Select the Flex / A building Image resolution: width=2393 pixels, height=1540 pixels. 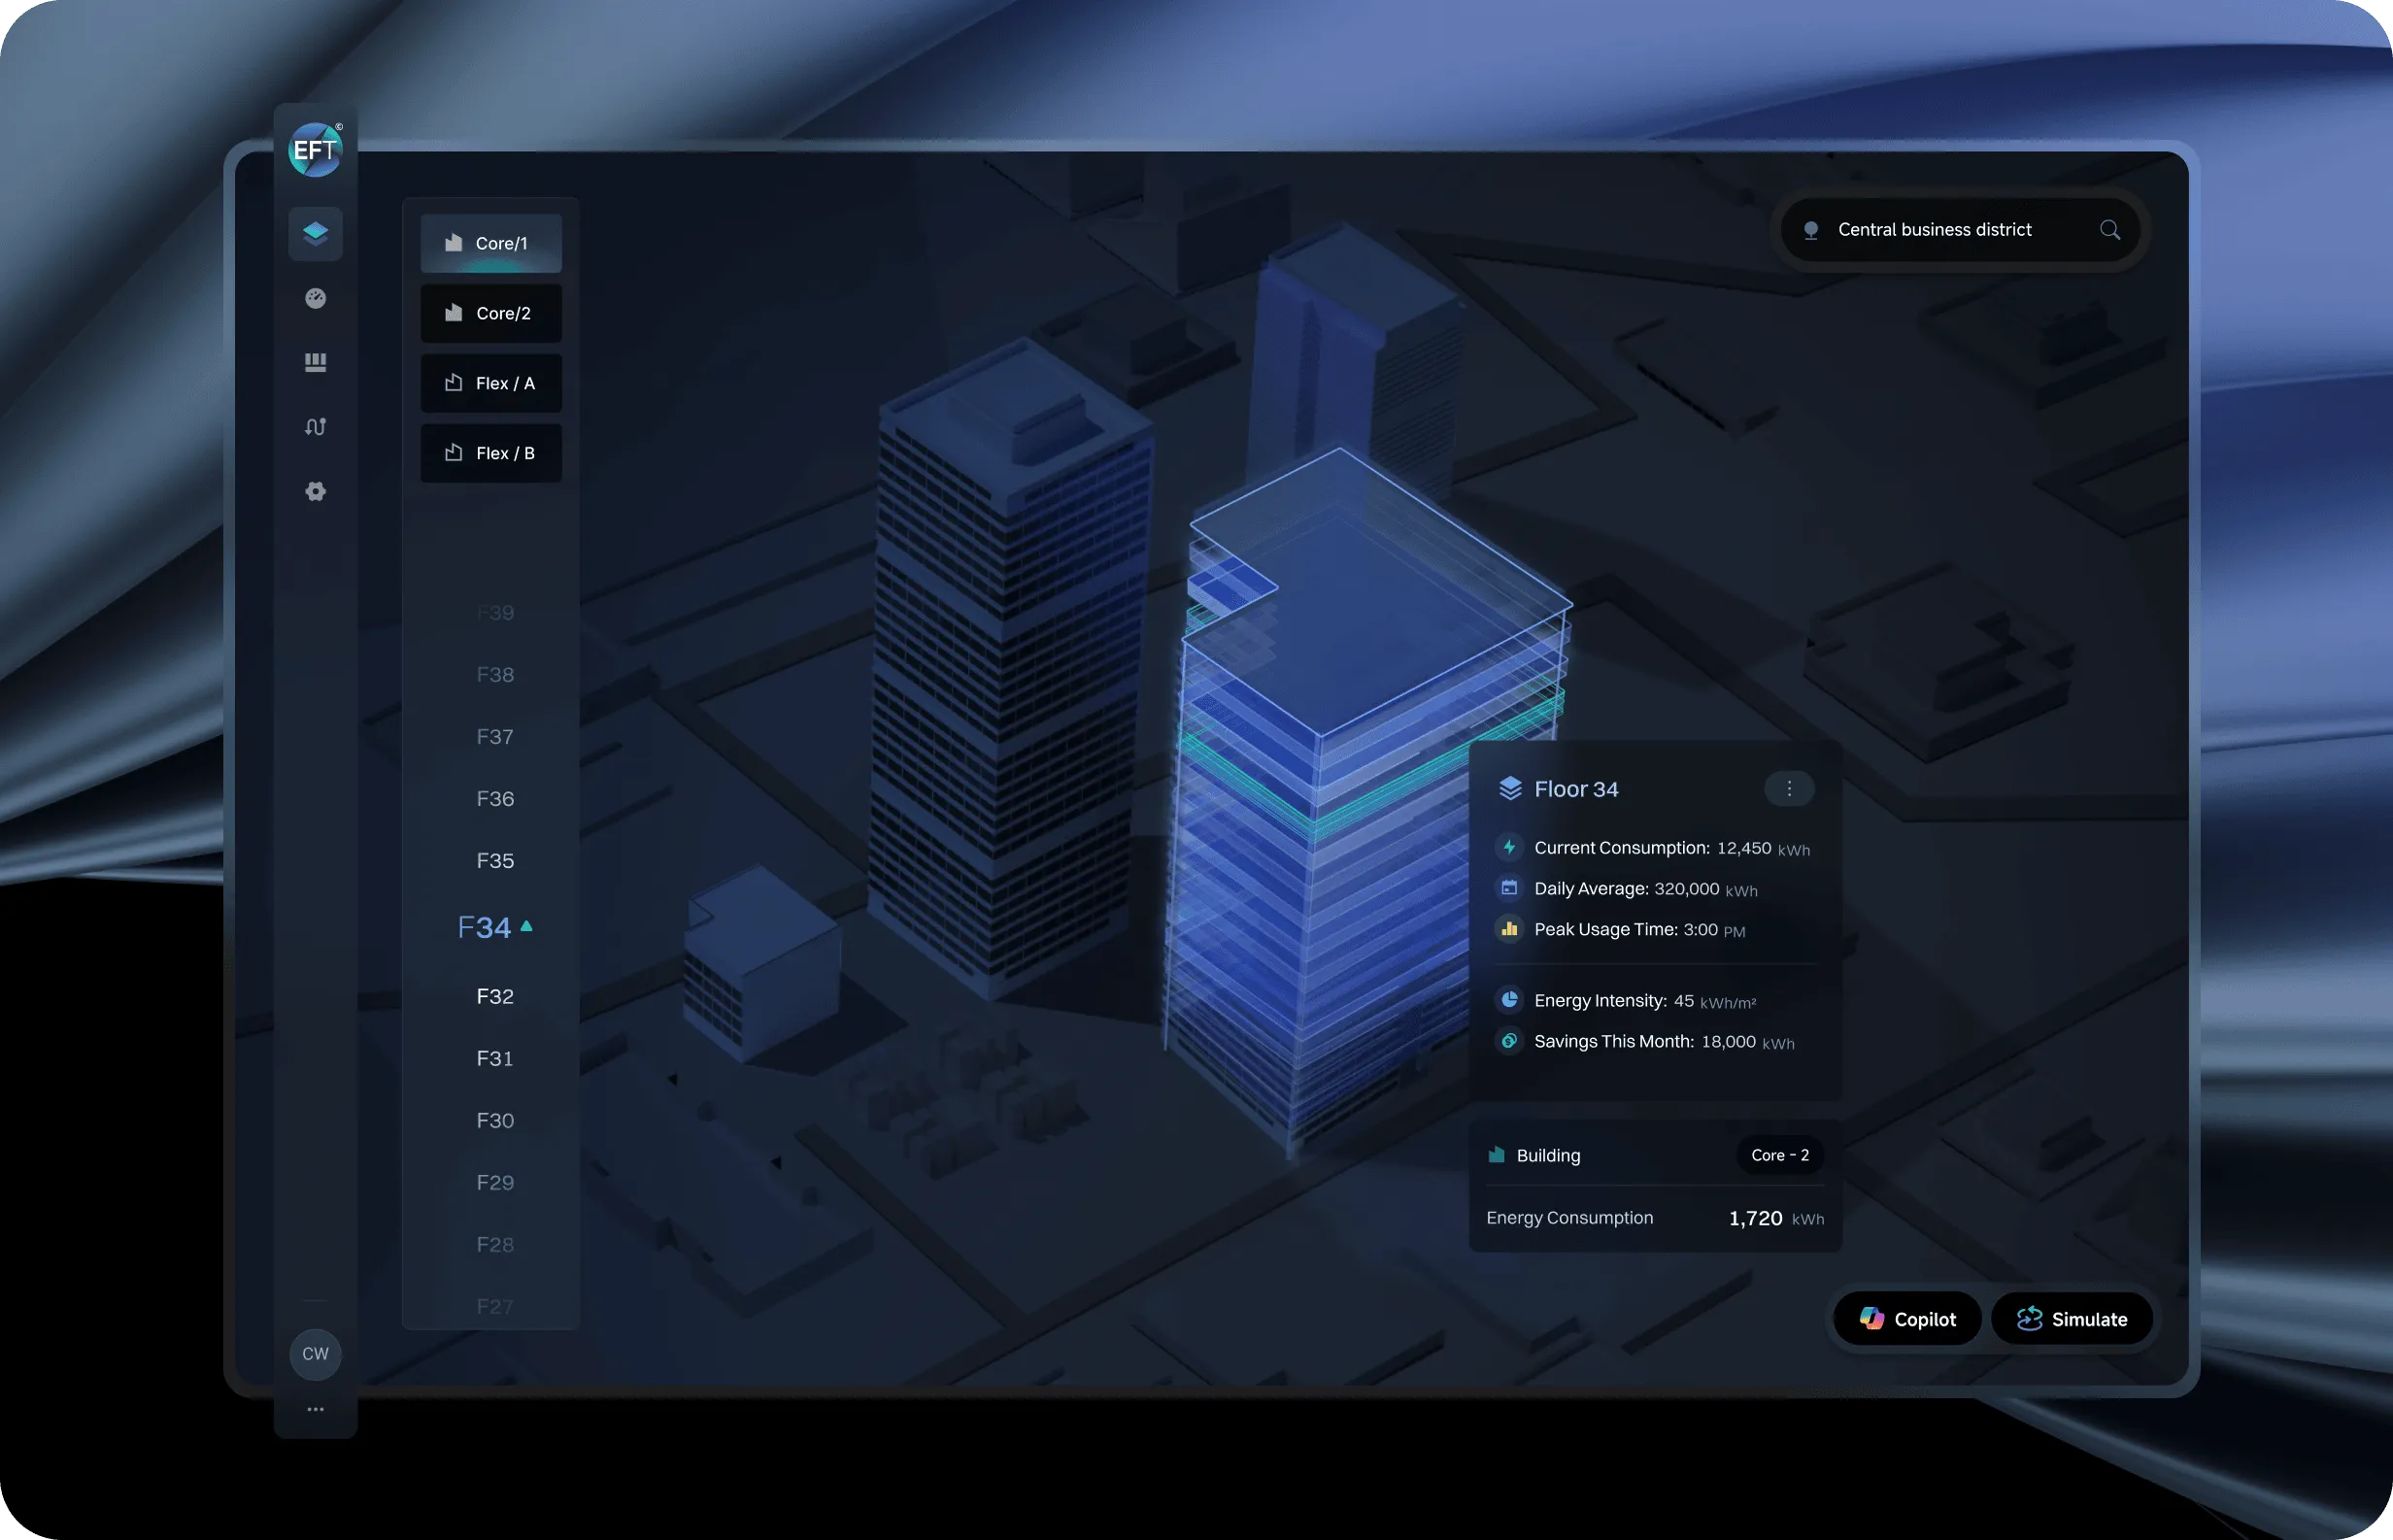491,383
